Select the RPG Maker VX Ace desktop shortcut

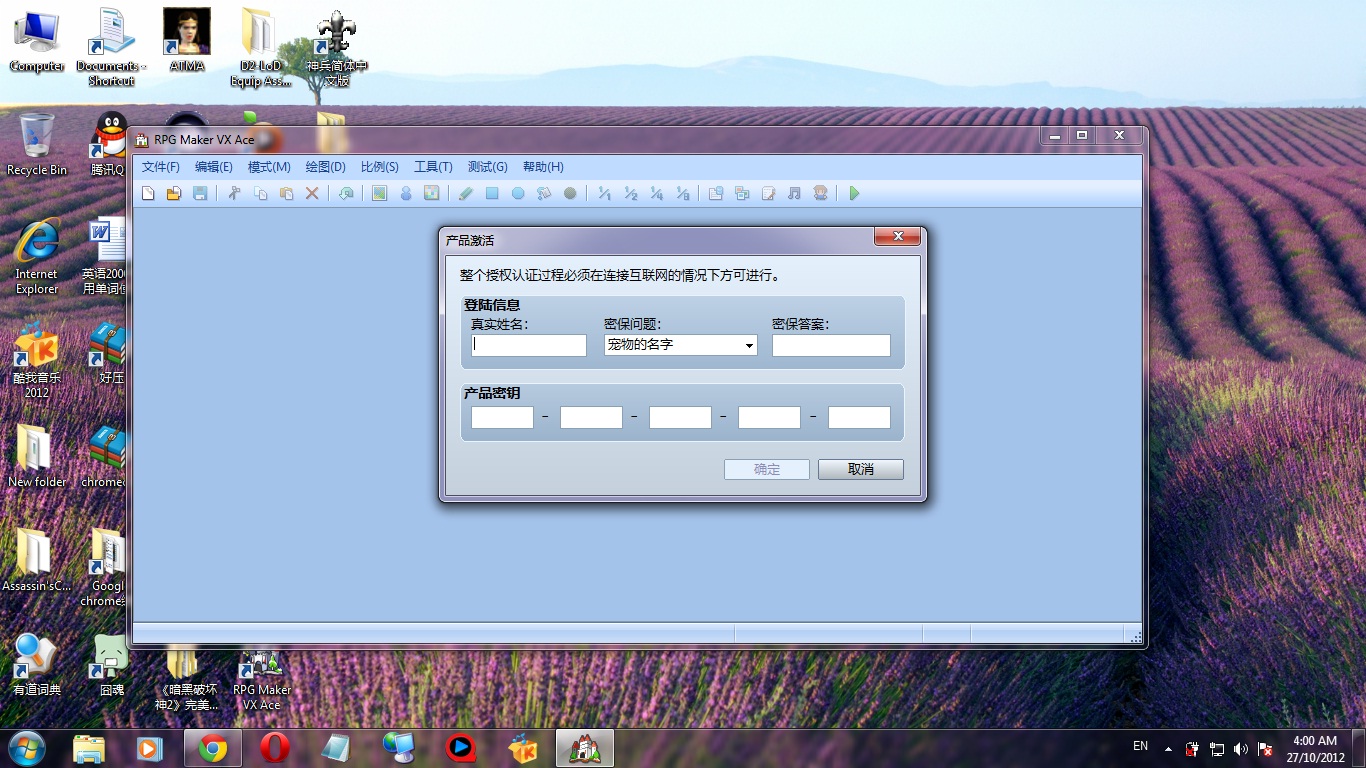(x=262, y=680)
